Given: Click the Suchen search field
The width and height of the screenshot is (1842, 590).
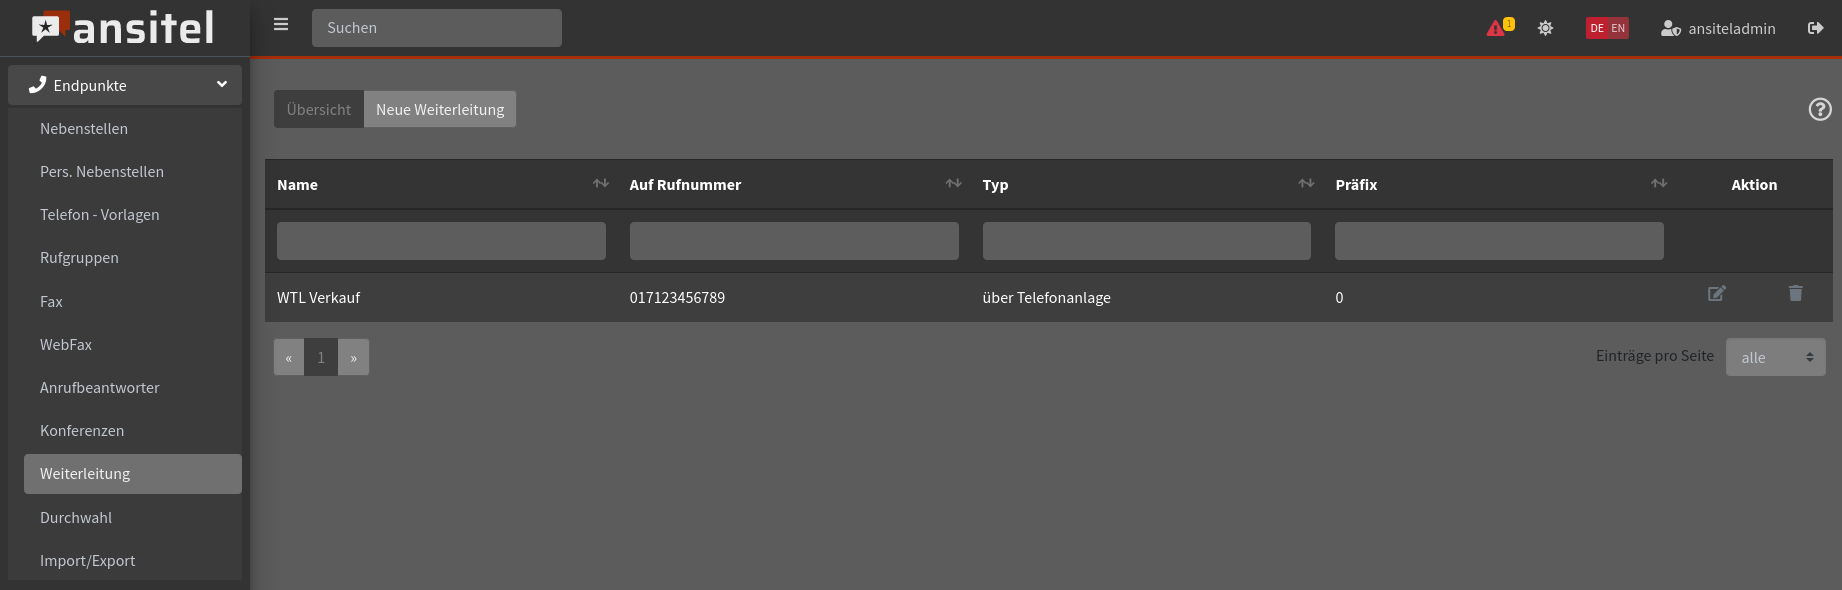Looking at the screenshot, I should (x=437, y=28).
